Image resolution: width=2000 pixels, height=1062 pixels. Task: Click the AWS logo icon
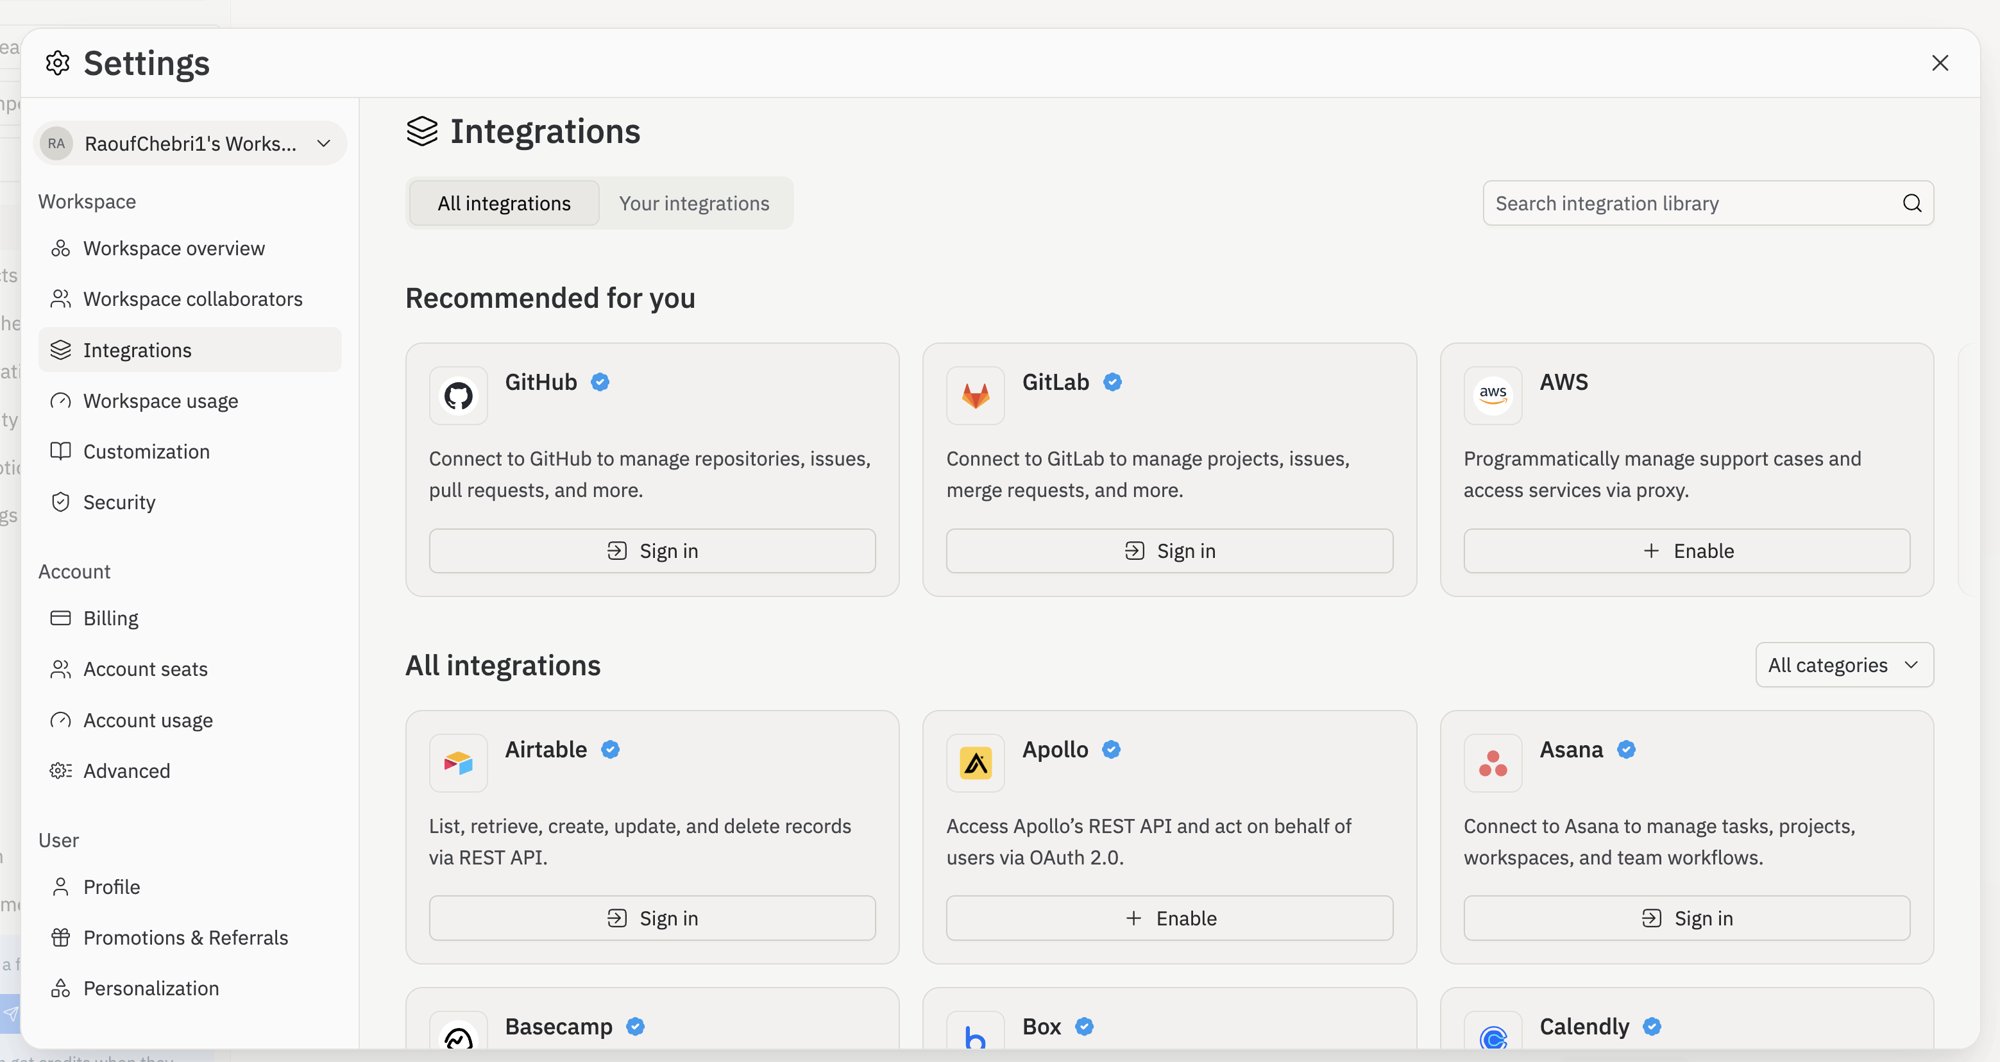pyautogui.click(x=1493, y=396)
